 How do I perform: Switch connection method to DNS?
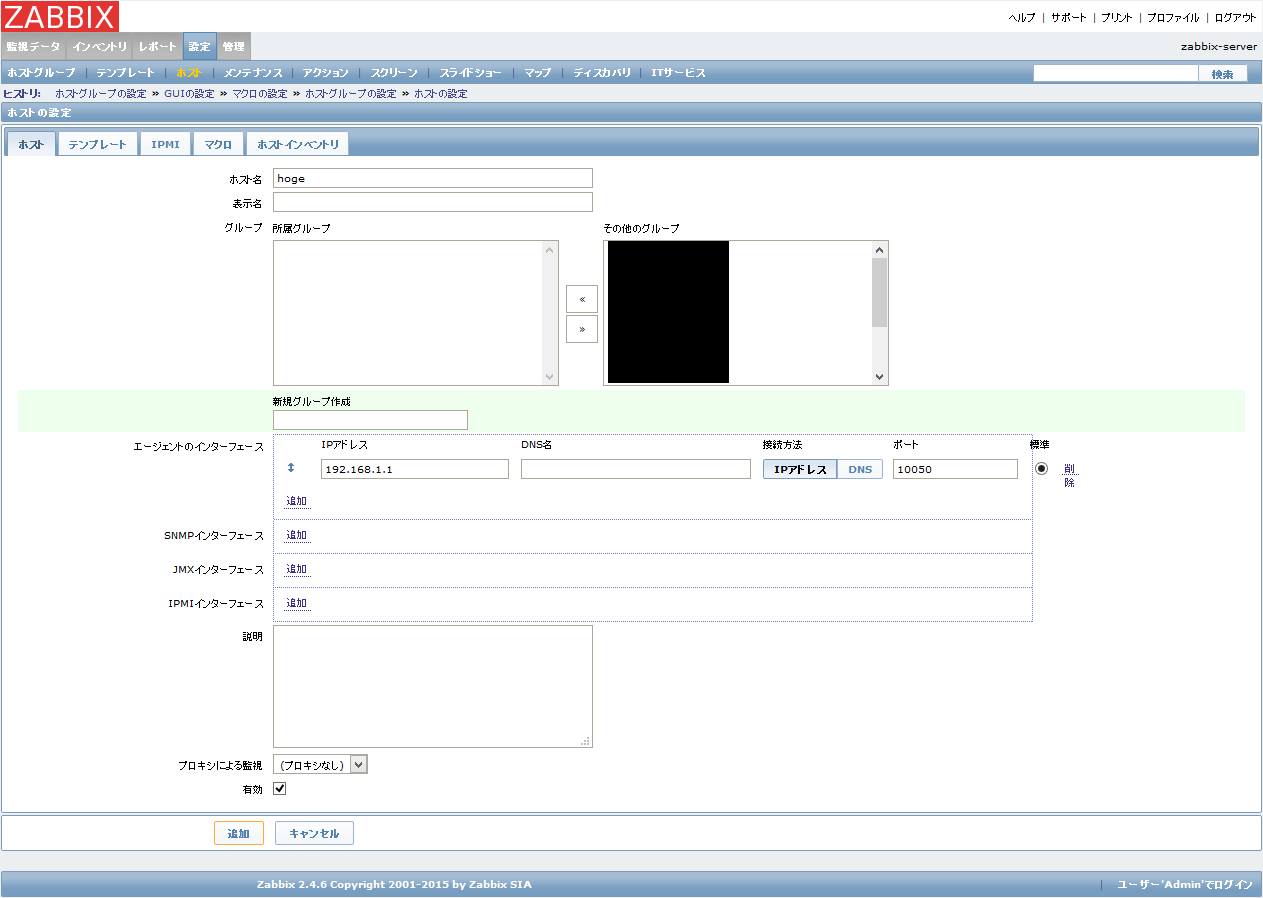point(861,467)
